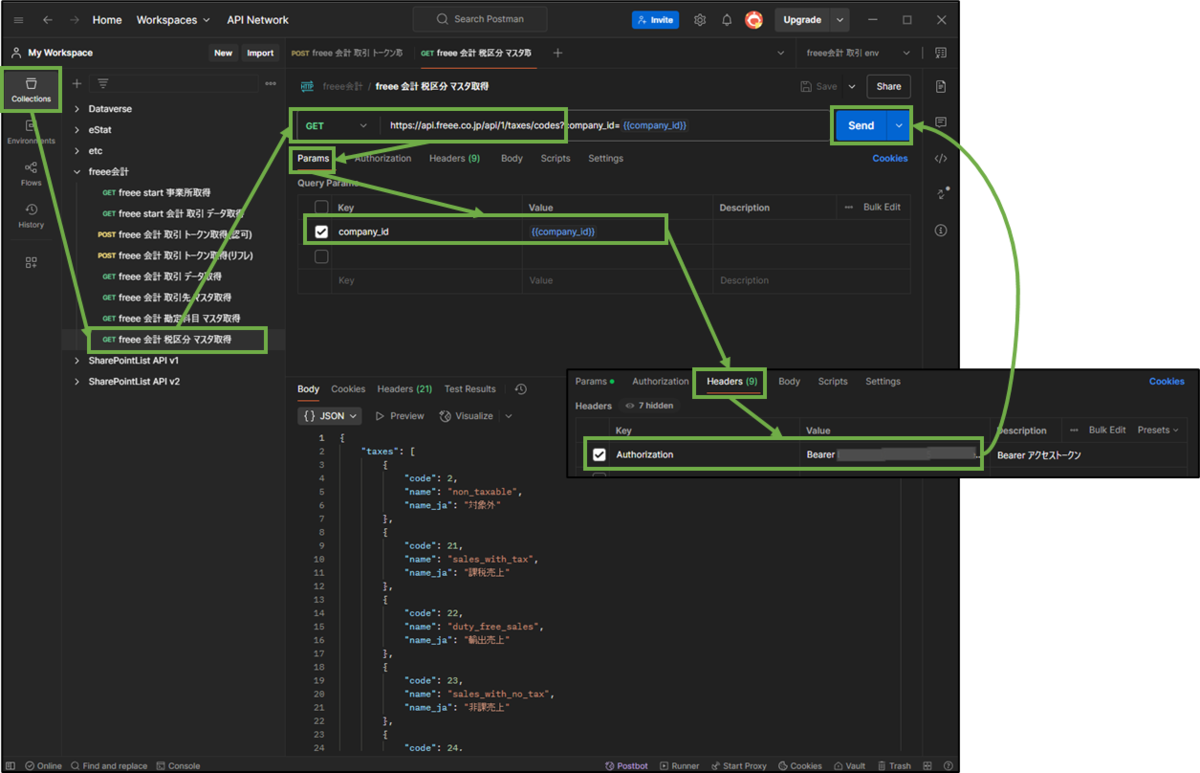
Task: Open the request Settings tab
Action: (x=605, y=159)
